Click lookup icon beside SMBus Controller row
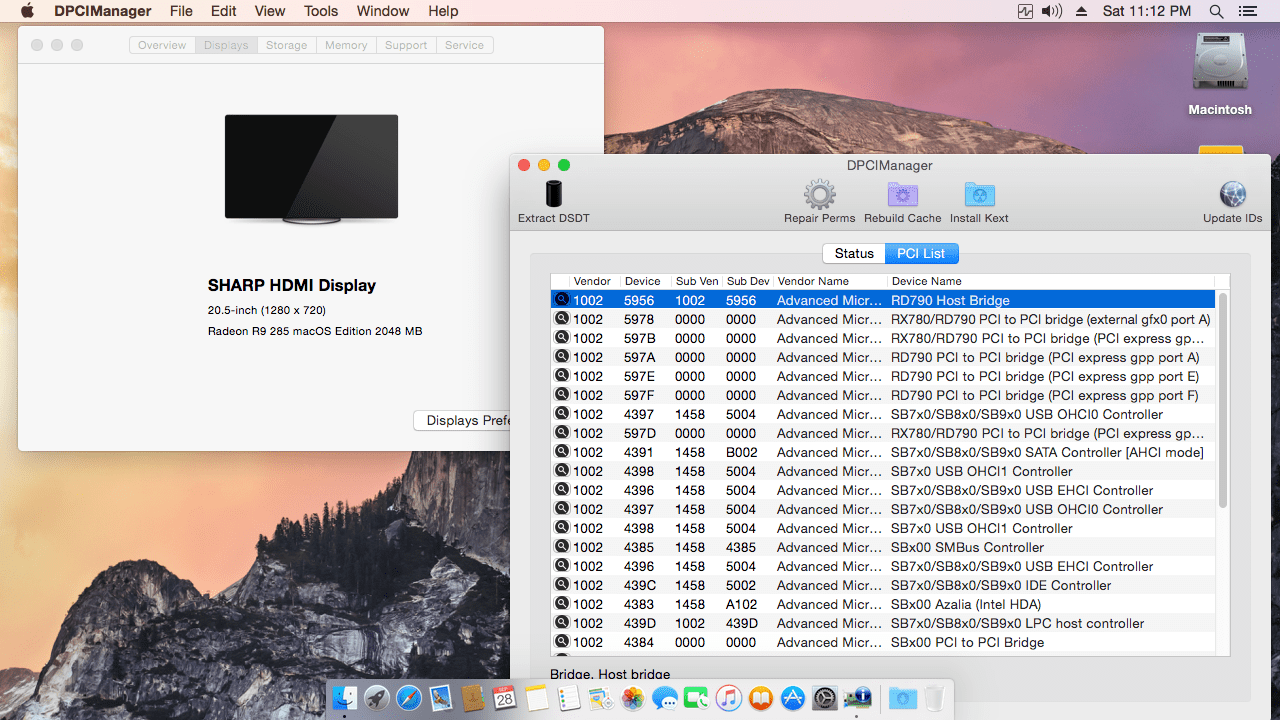 [x=562, y=547]
